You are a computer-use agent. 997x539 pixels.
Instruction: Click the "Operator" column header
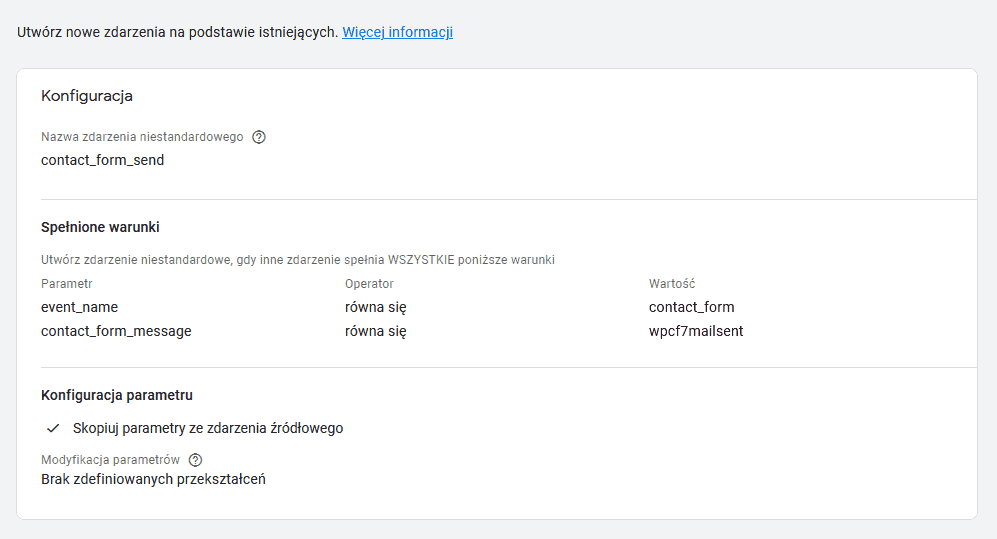[369, 284]
